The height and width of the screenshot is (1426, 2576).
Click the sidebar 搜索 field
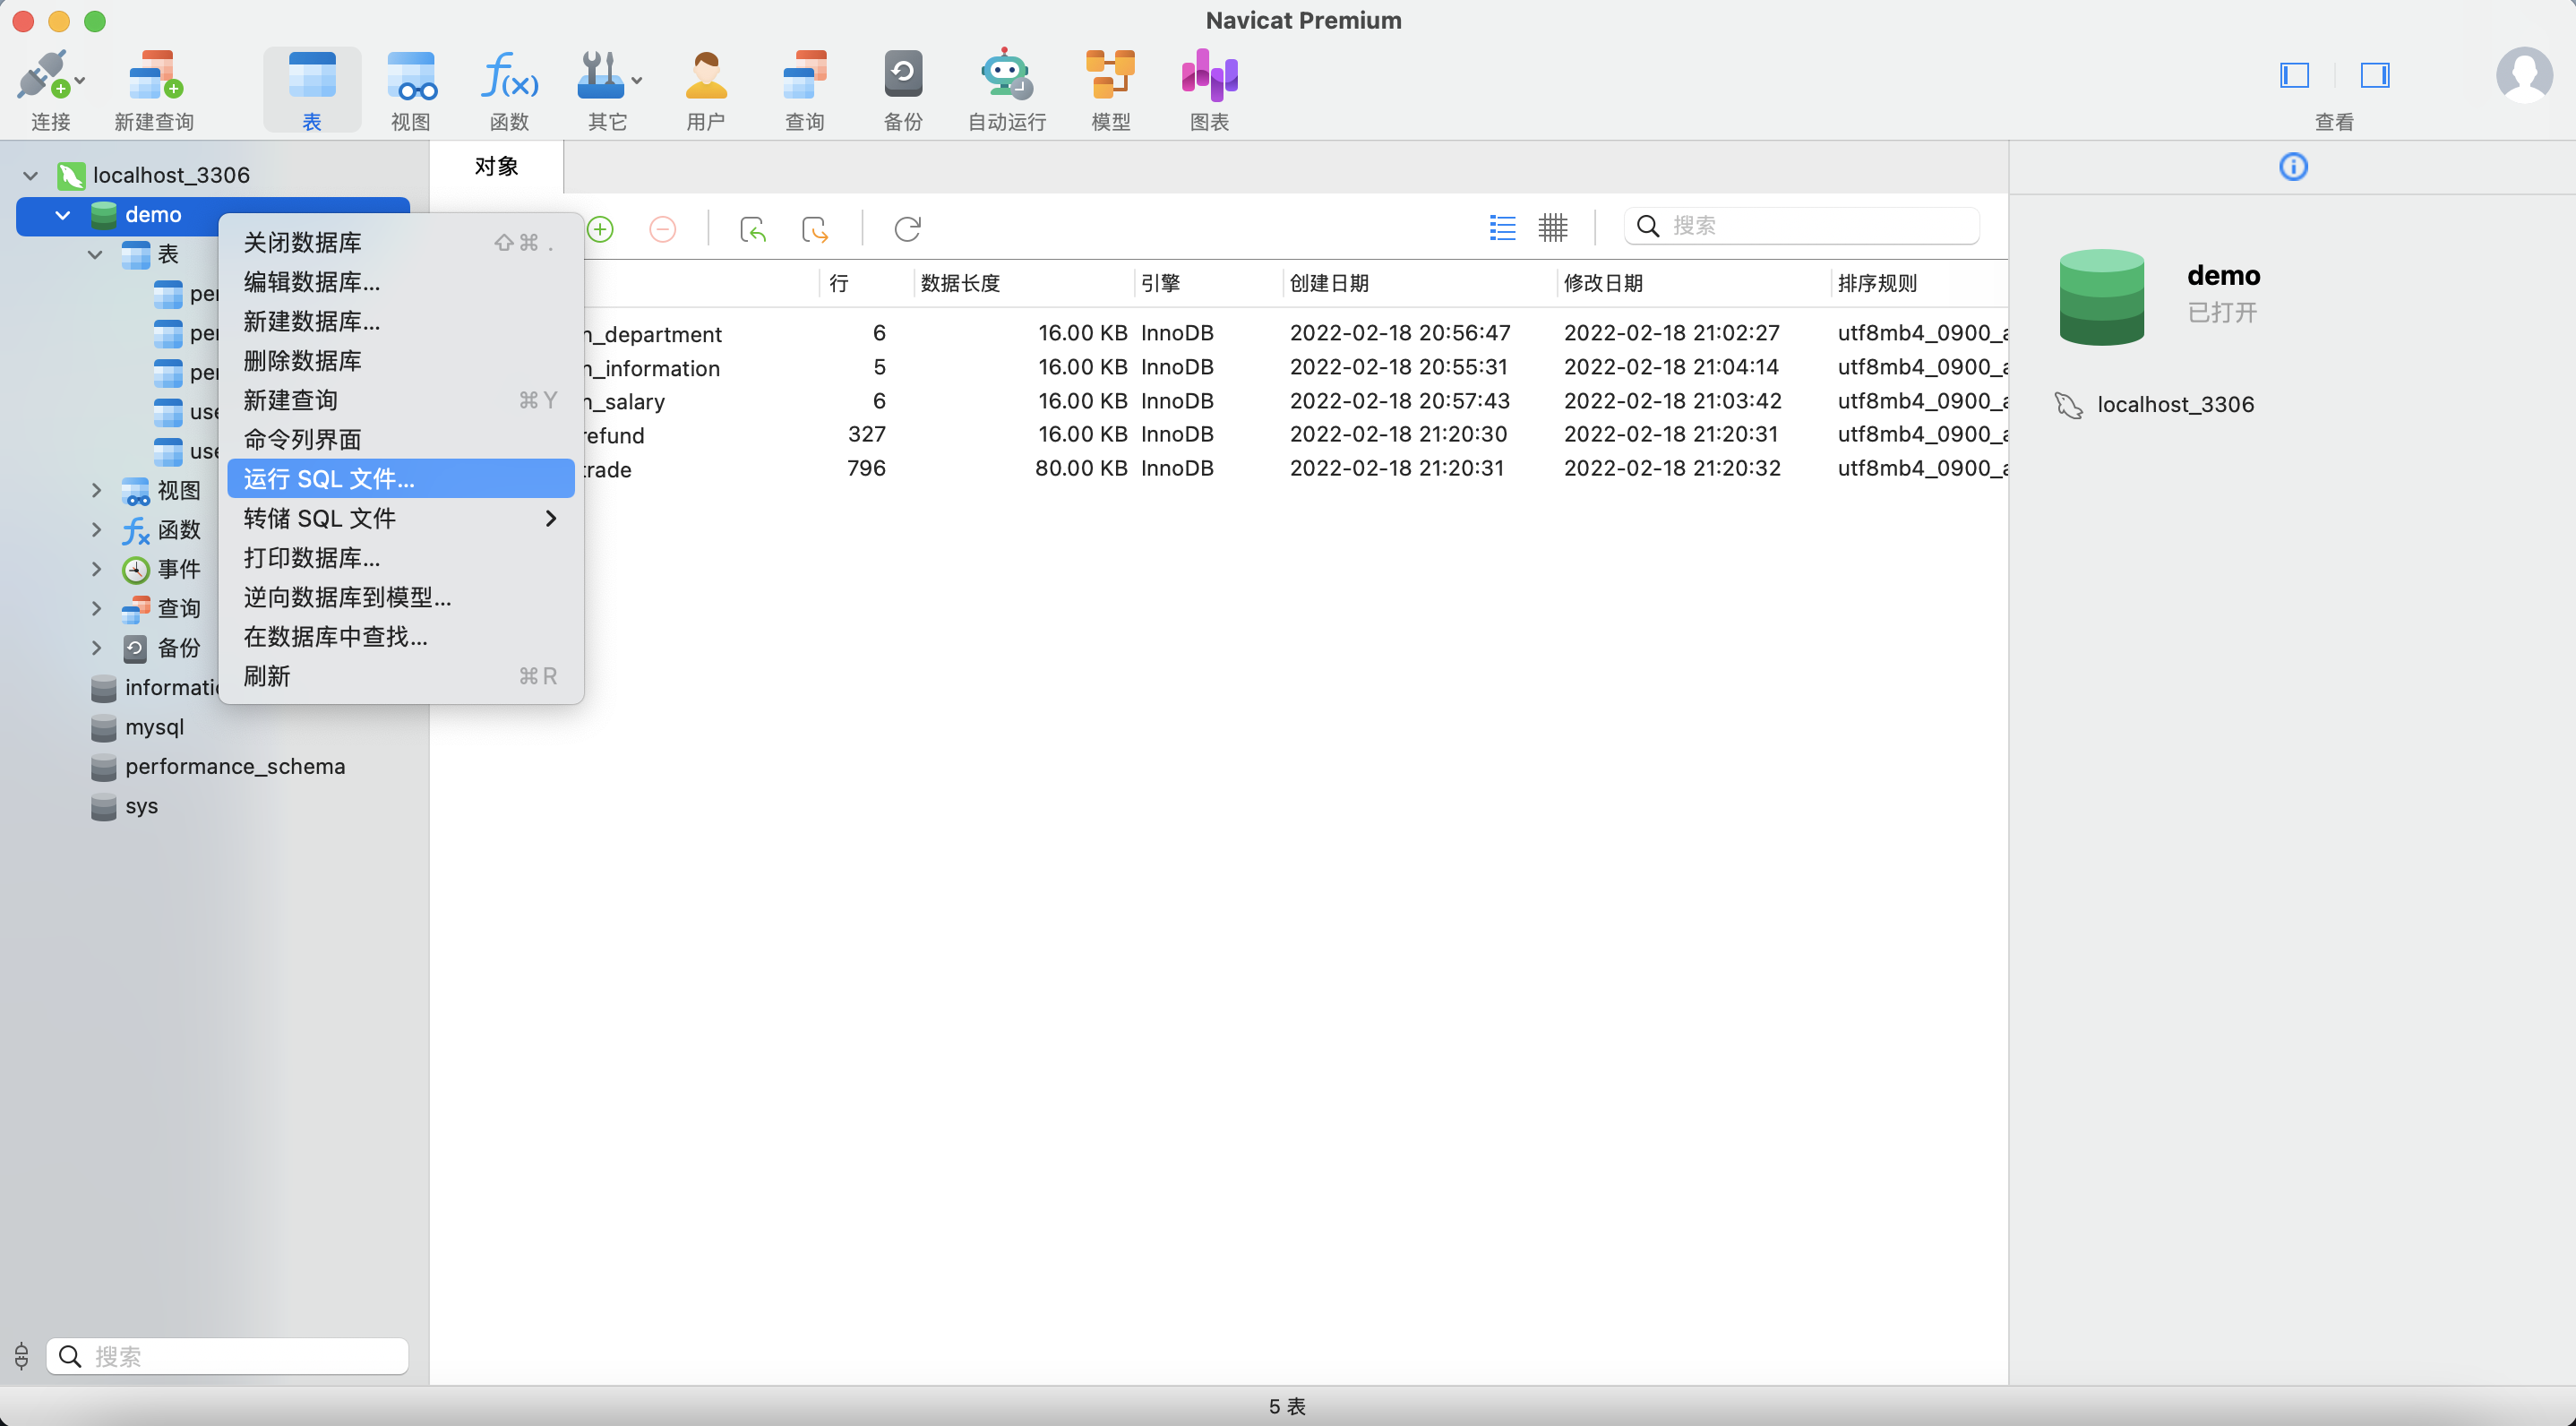click(x=227, y=1356)
